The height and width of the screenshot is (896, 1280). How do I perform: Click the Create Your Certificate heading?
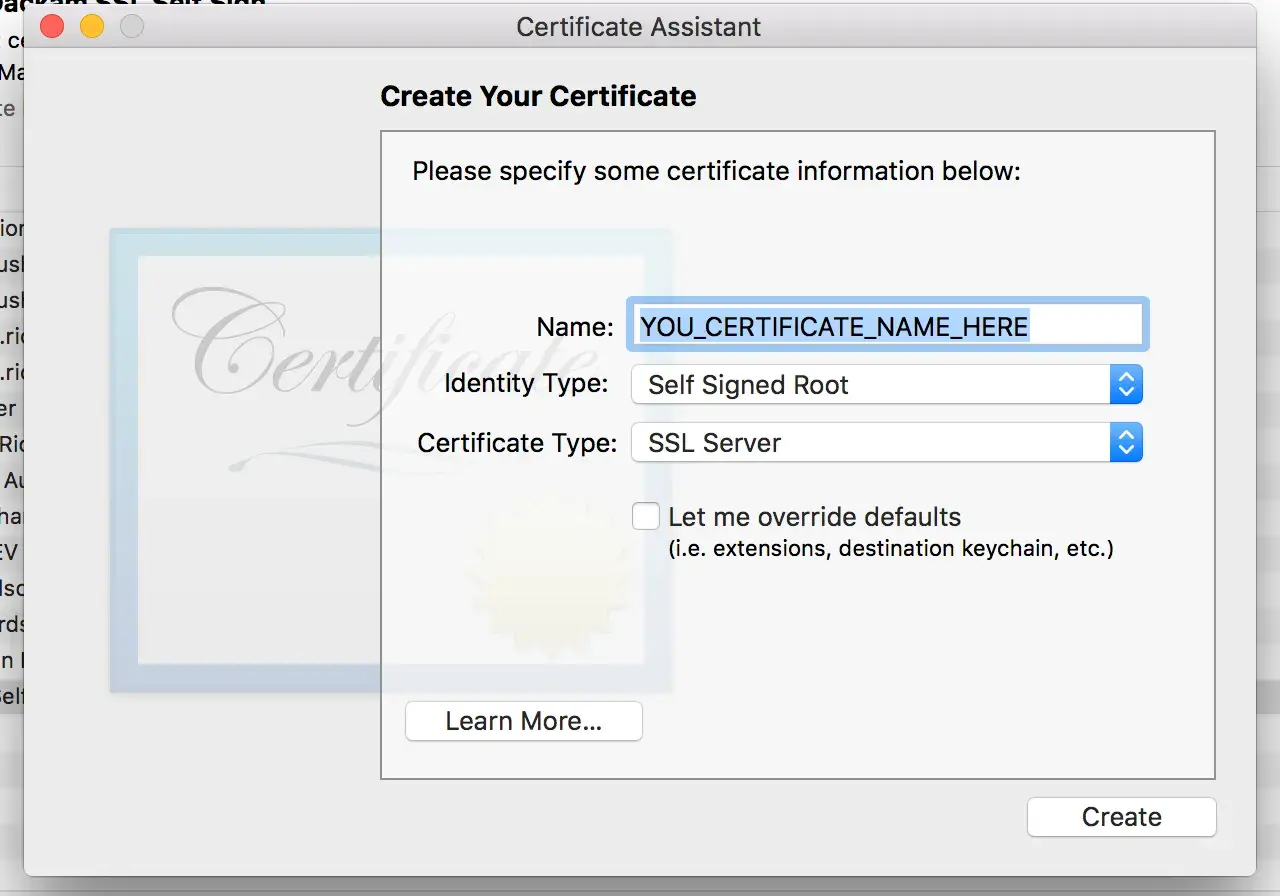coord(538,96)
